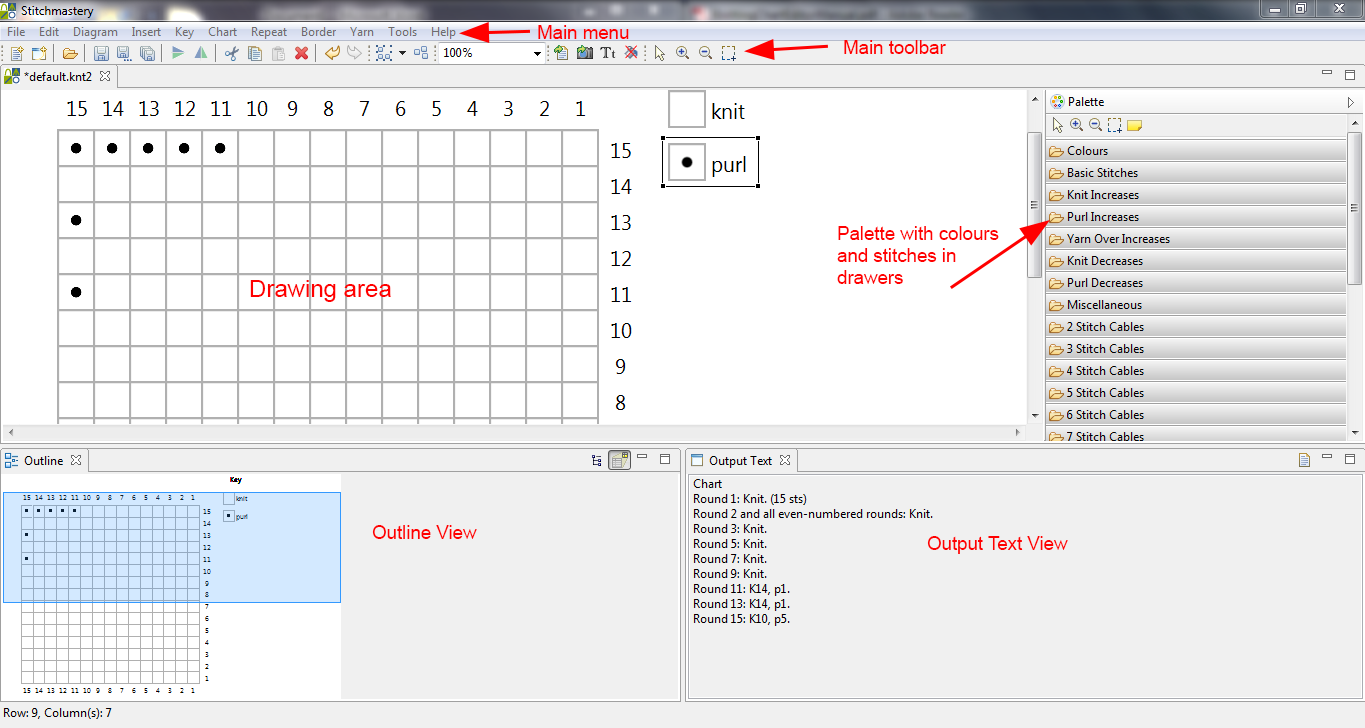
Task: Open the Chart menu
Action: (x=222, y=32)
